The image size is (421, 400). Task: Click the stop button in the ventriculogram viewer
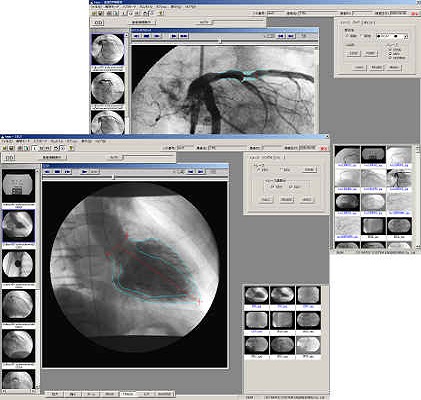pos(57,172)
